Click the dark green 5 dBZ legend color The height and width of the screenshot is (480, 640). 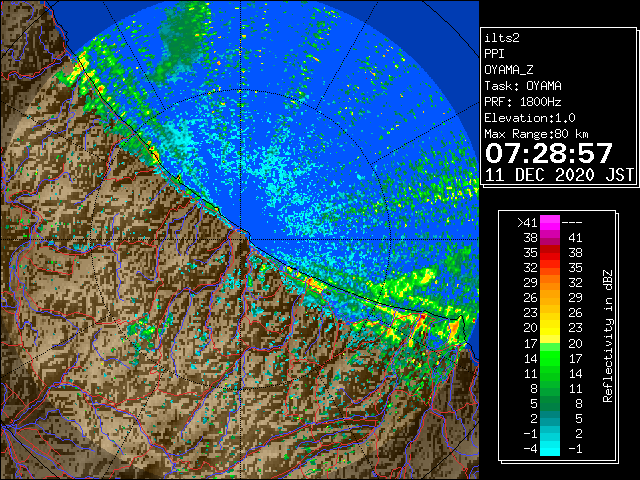(550, 403)
